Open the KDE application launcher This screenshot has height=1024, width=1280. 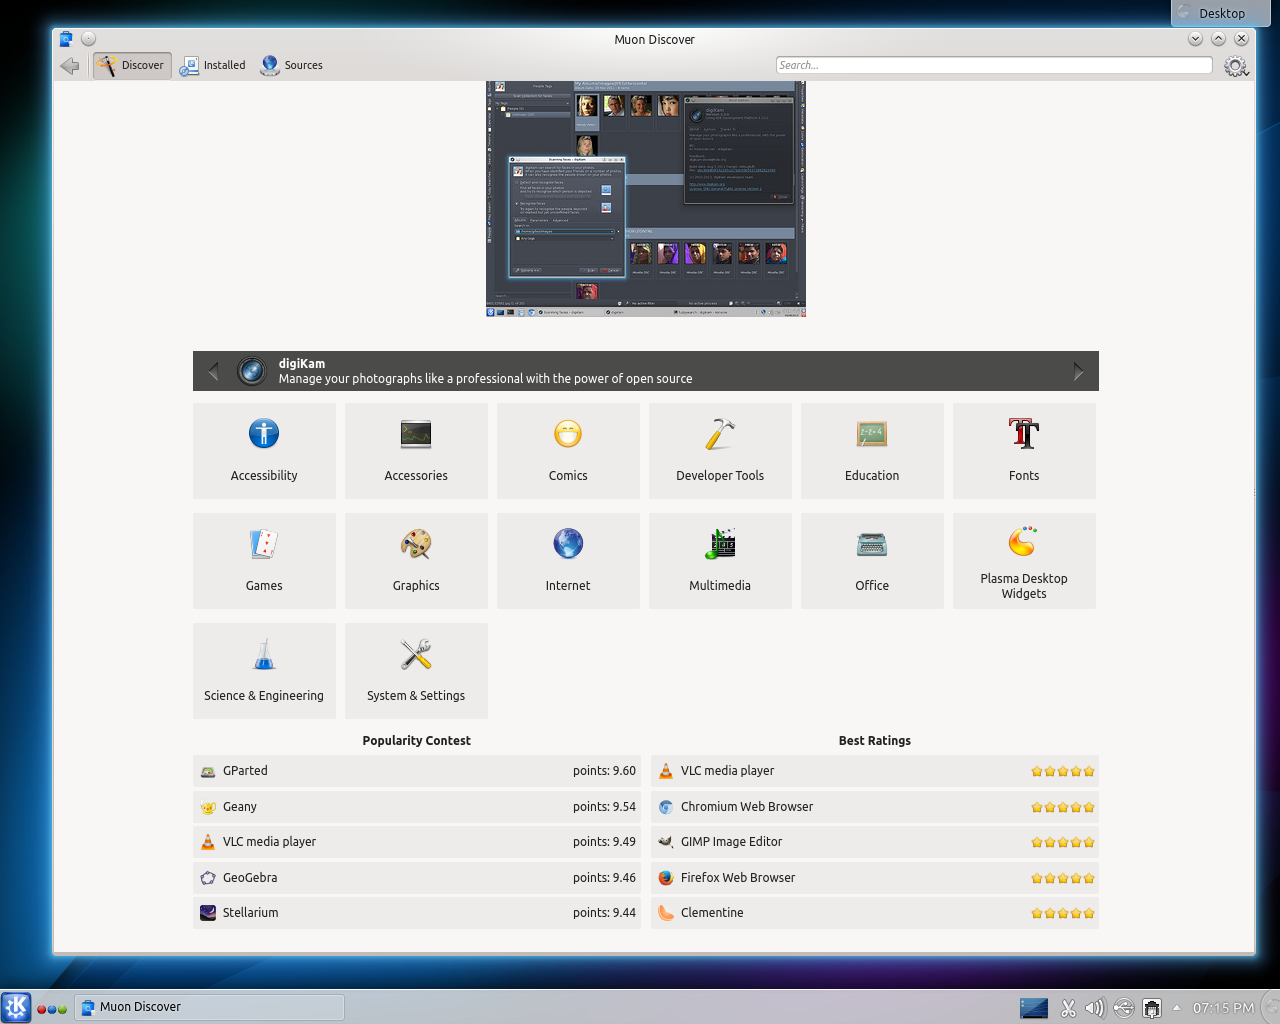tap(16, 1007)
